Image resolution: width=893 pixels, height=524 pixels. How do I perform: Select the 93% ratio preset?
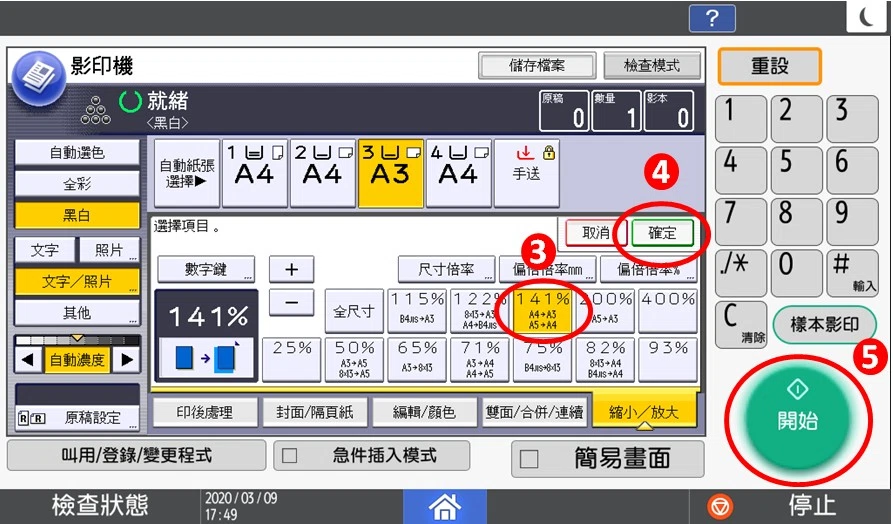point(668,360)
